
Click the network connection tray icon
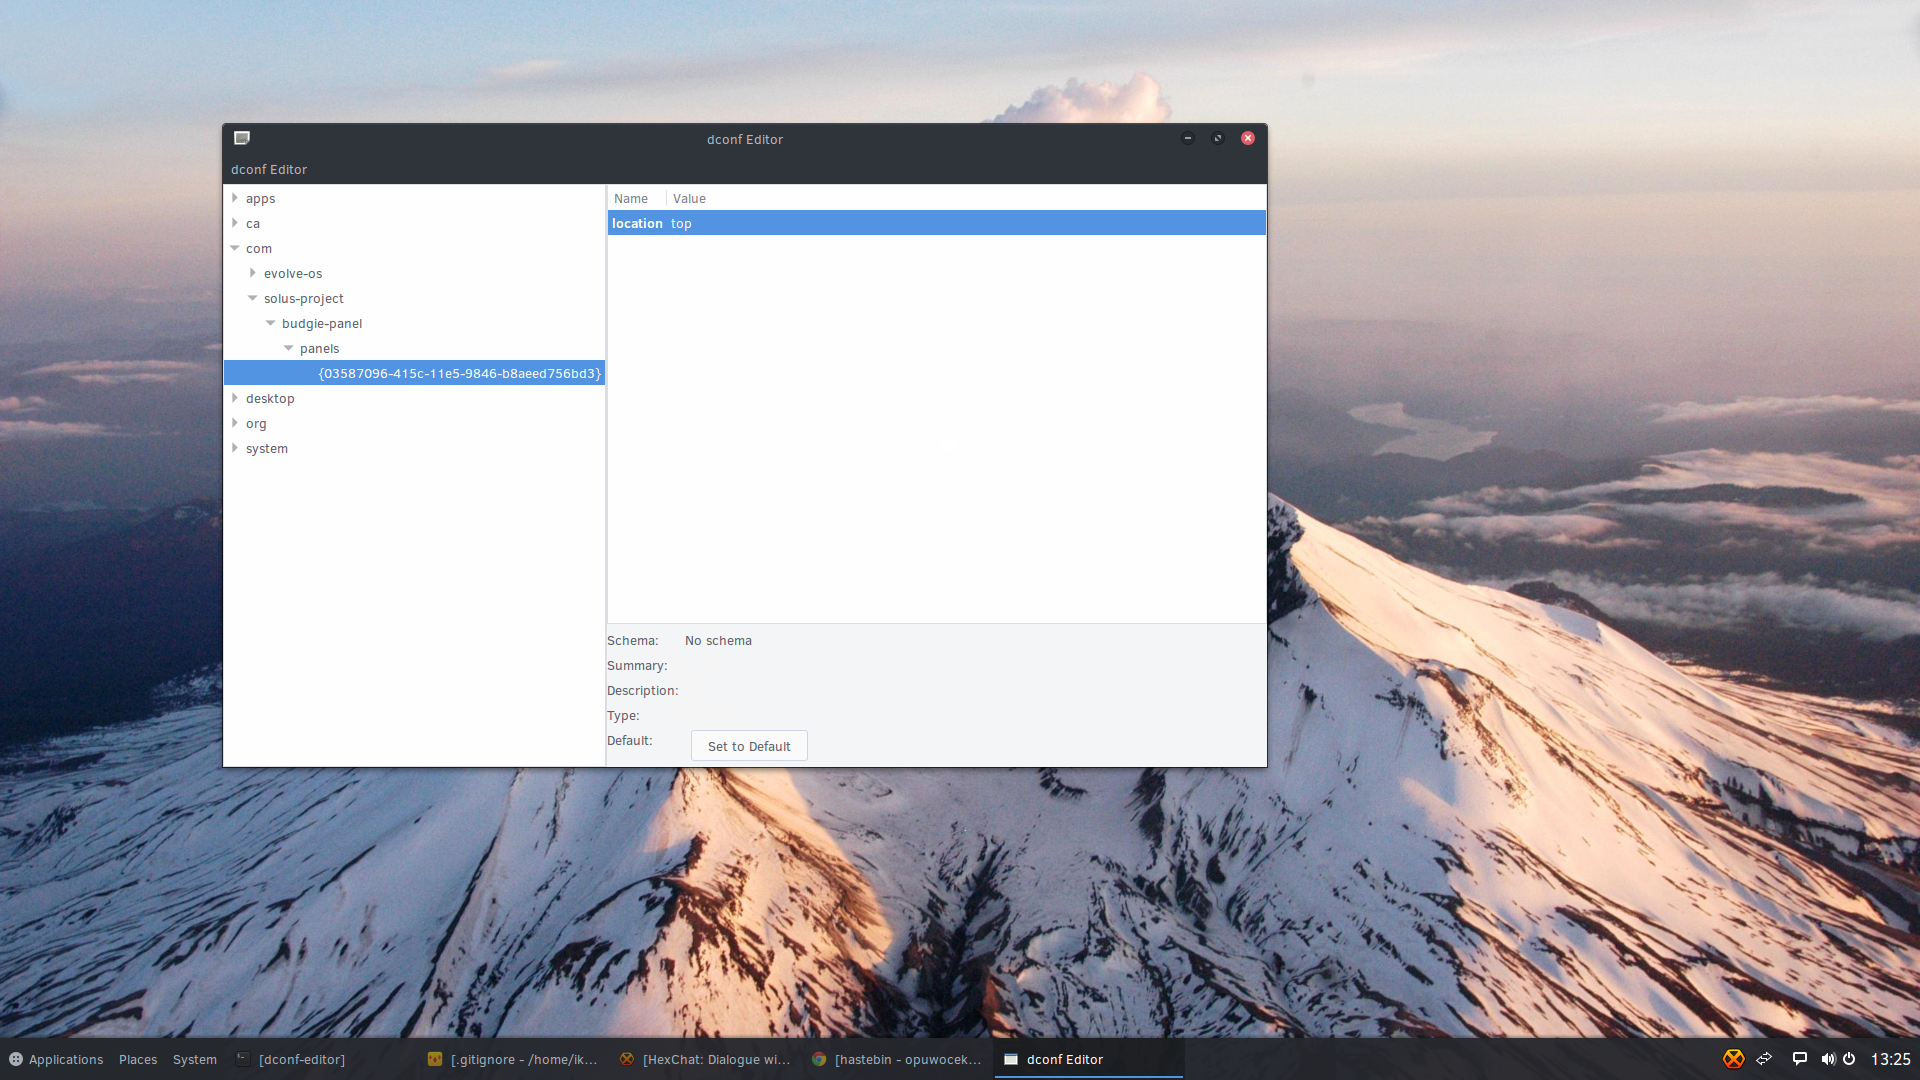[1764, 1059]
